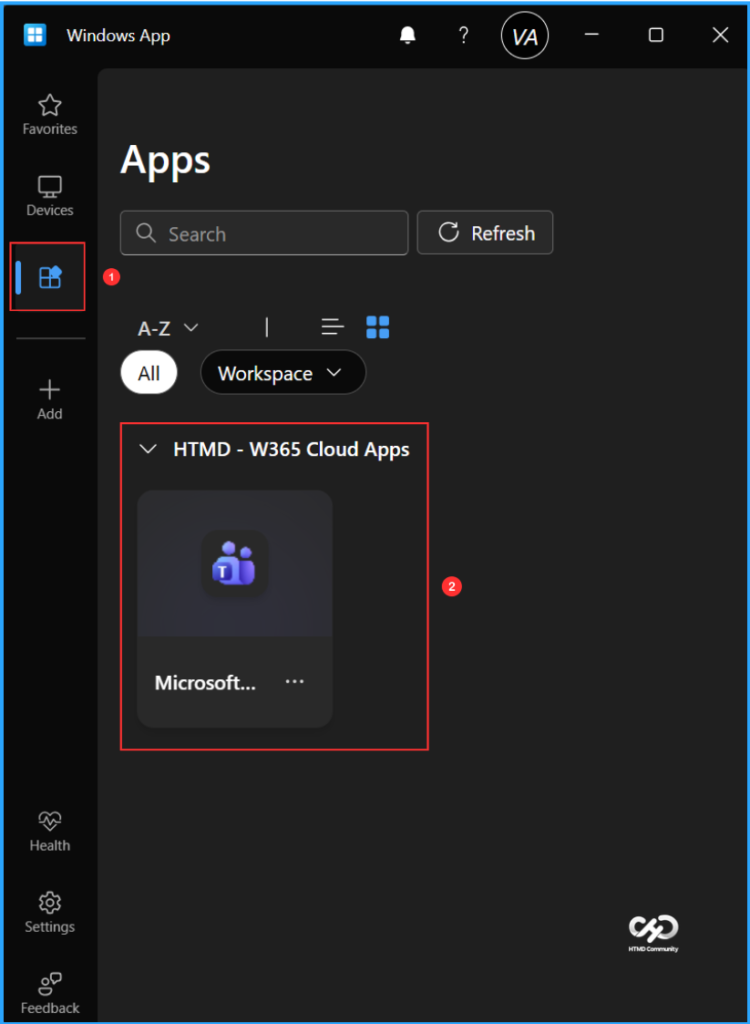Click the help question mark icon

pyautogui.click(x=463, y=35)
